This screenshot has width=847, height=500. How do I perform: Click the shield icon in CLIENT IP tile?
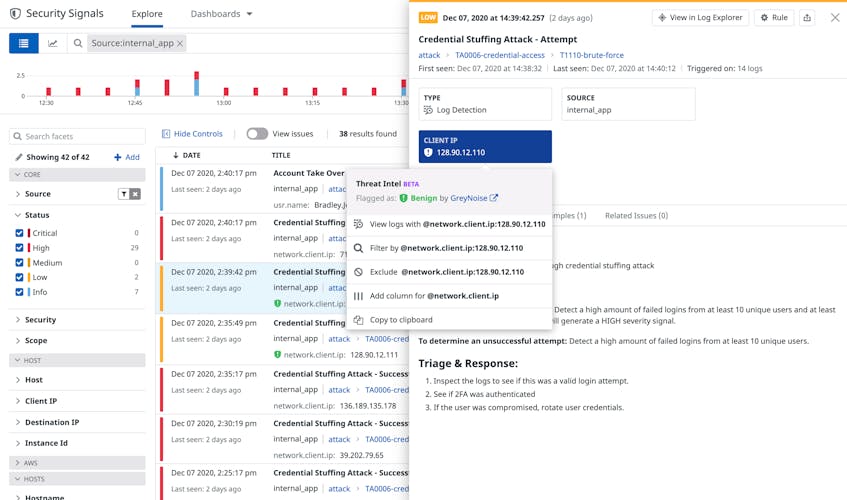point(428,153)
